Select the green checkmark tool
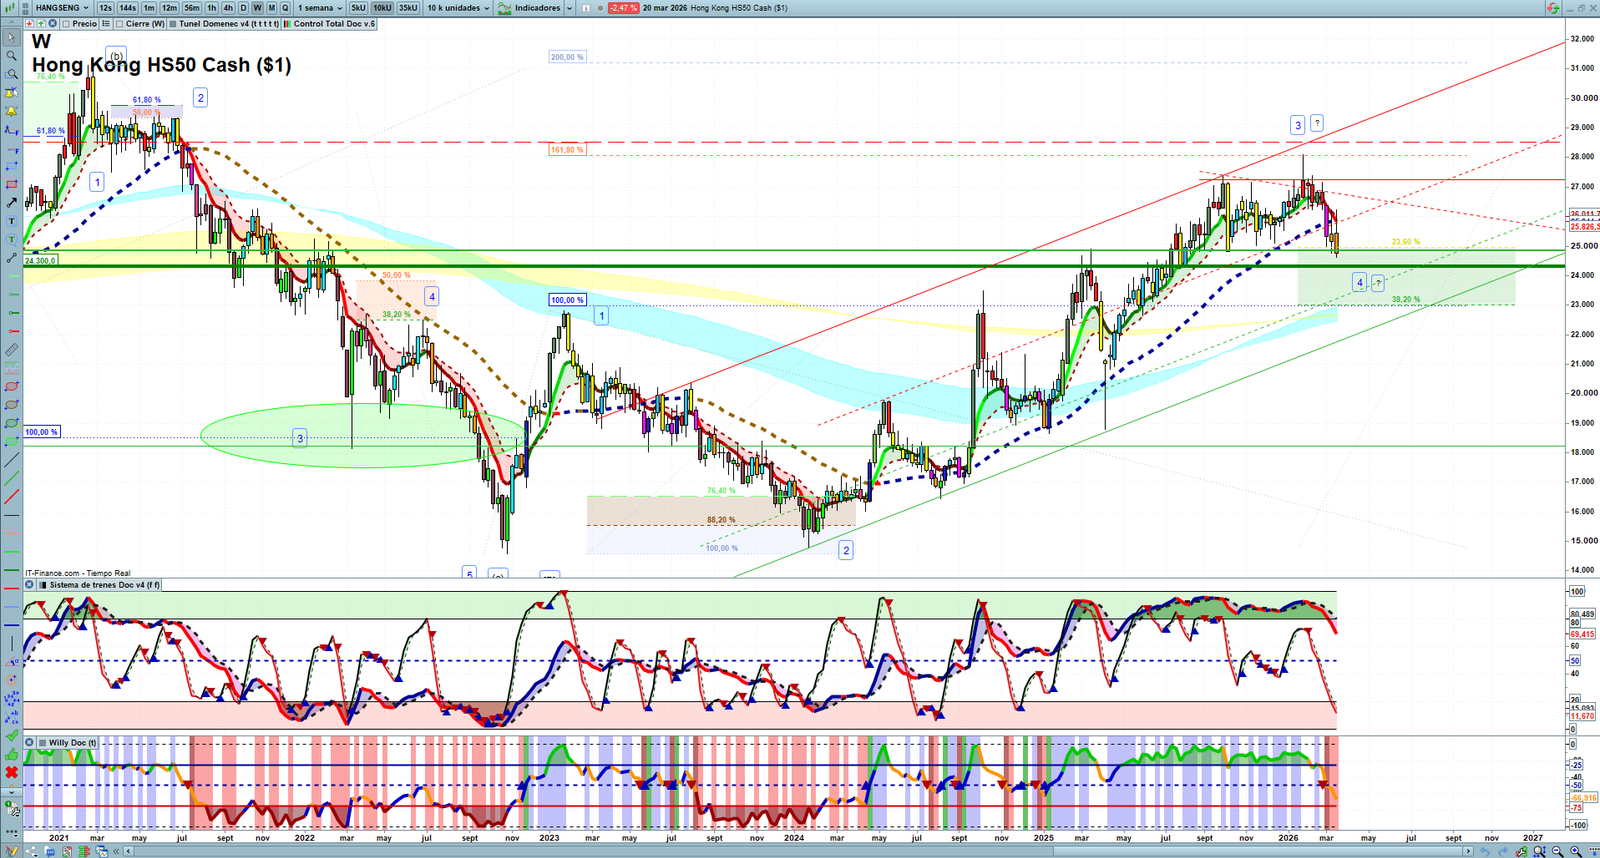1600x858 pixels. coord(11,736)
